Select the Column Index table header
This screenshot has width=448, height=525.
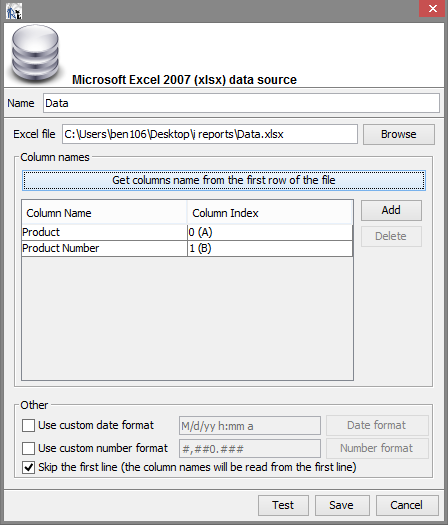pos(270,213)
